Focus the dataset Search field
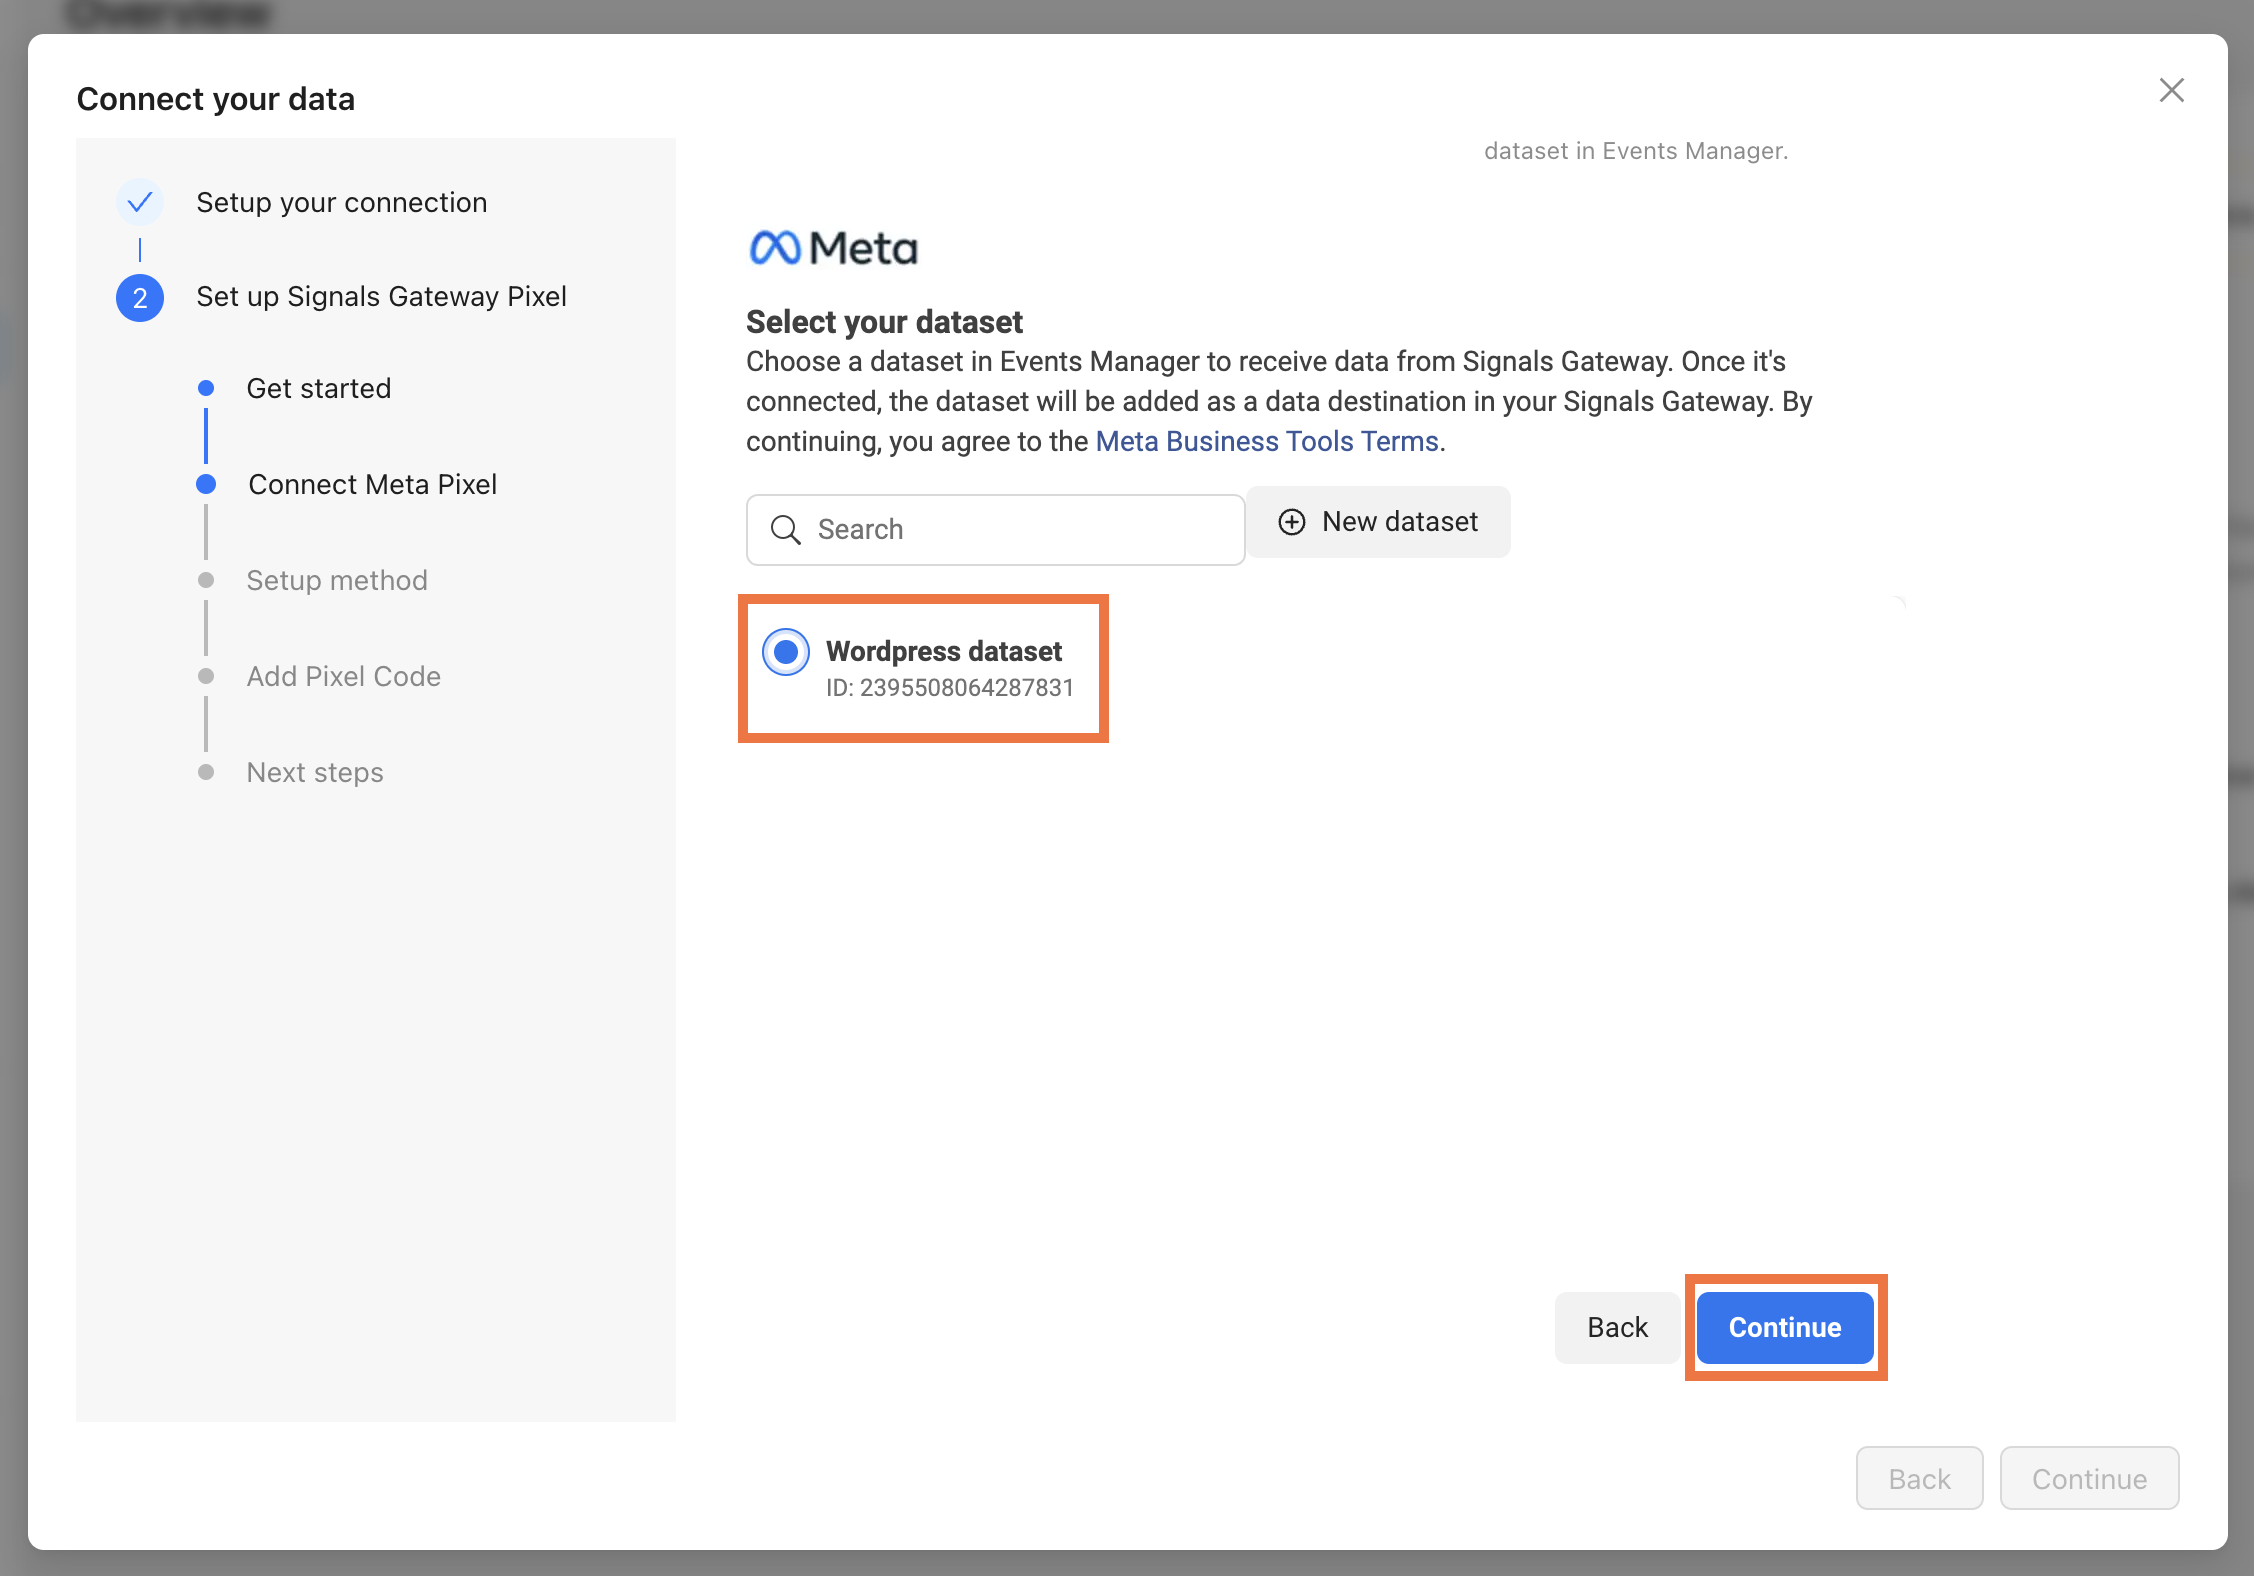This screenshot has width=2254, height=1576. coord(995,530)
